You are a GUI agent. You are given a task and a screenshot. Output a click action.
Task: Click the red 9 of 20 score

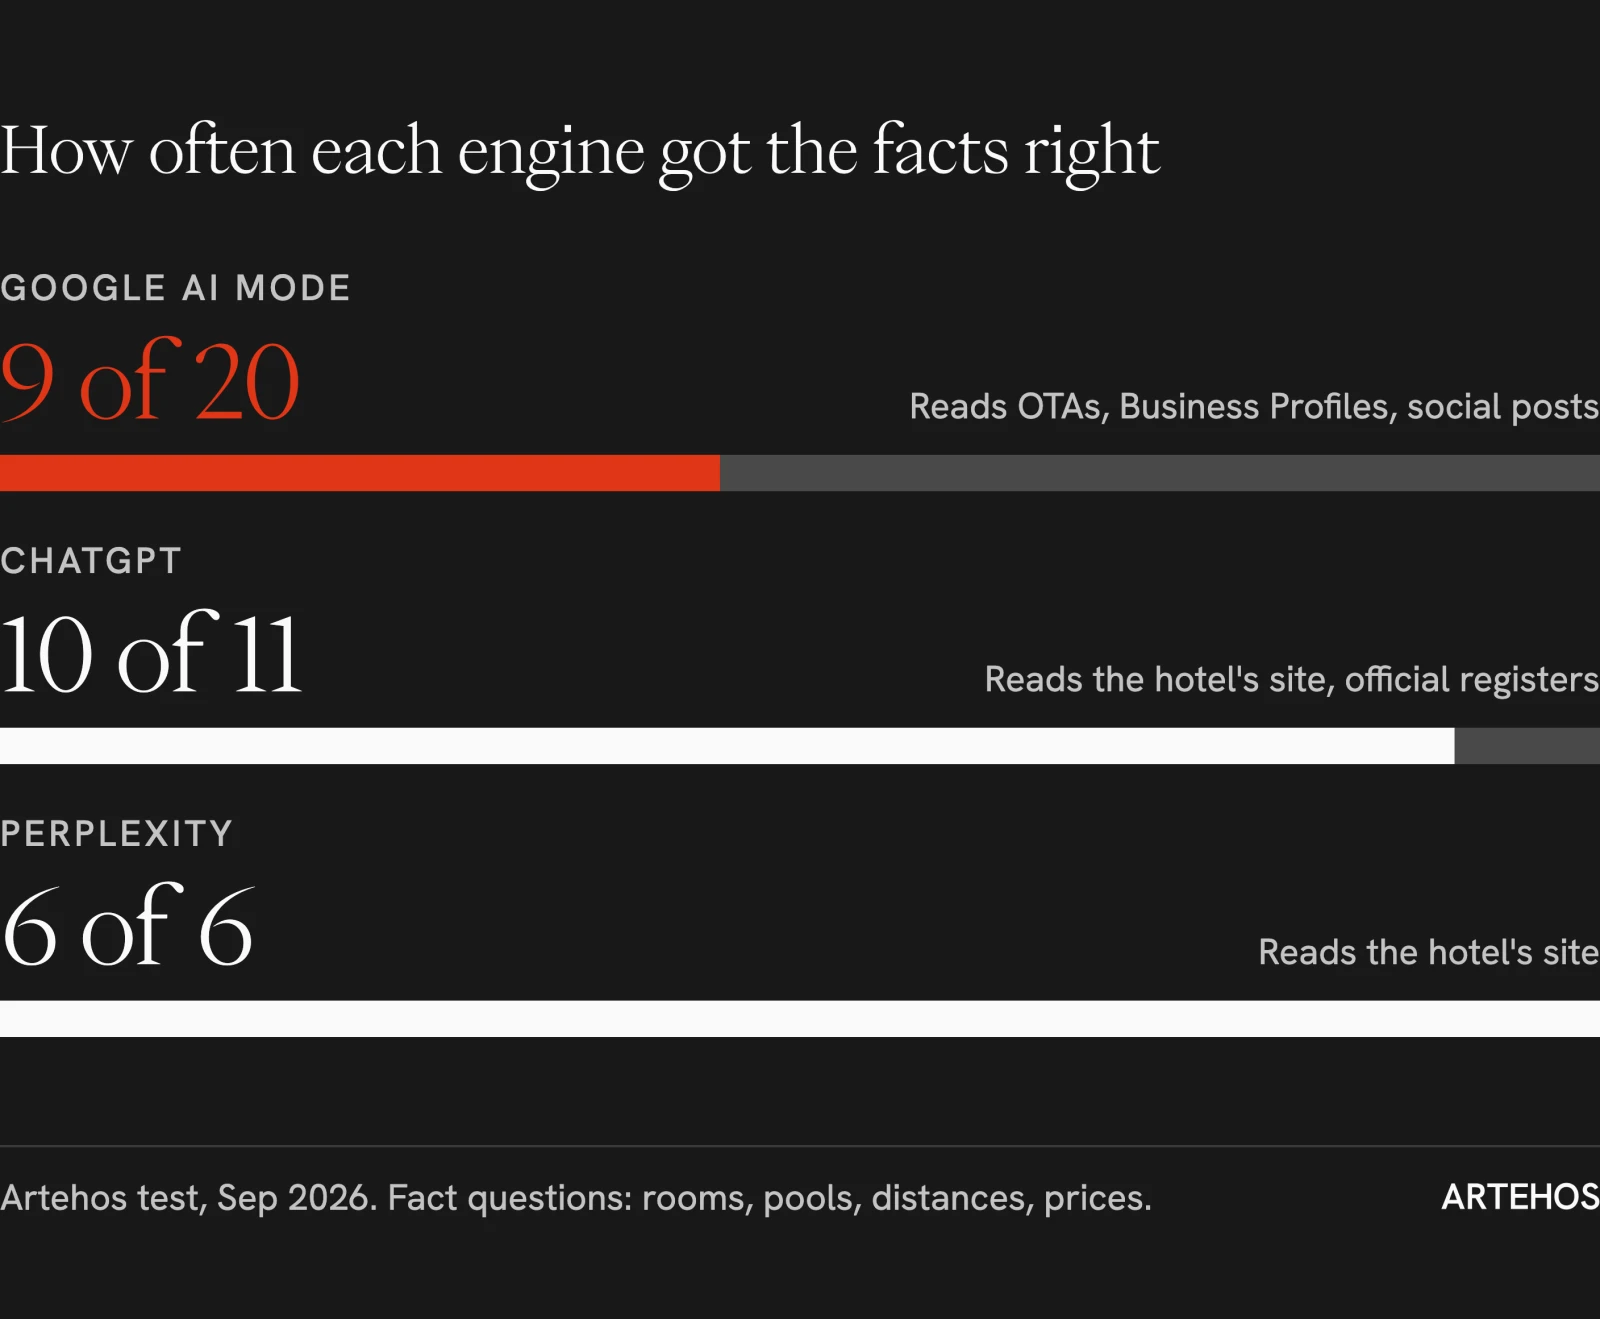(x=150, y=380)
